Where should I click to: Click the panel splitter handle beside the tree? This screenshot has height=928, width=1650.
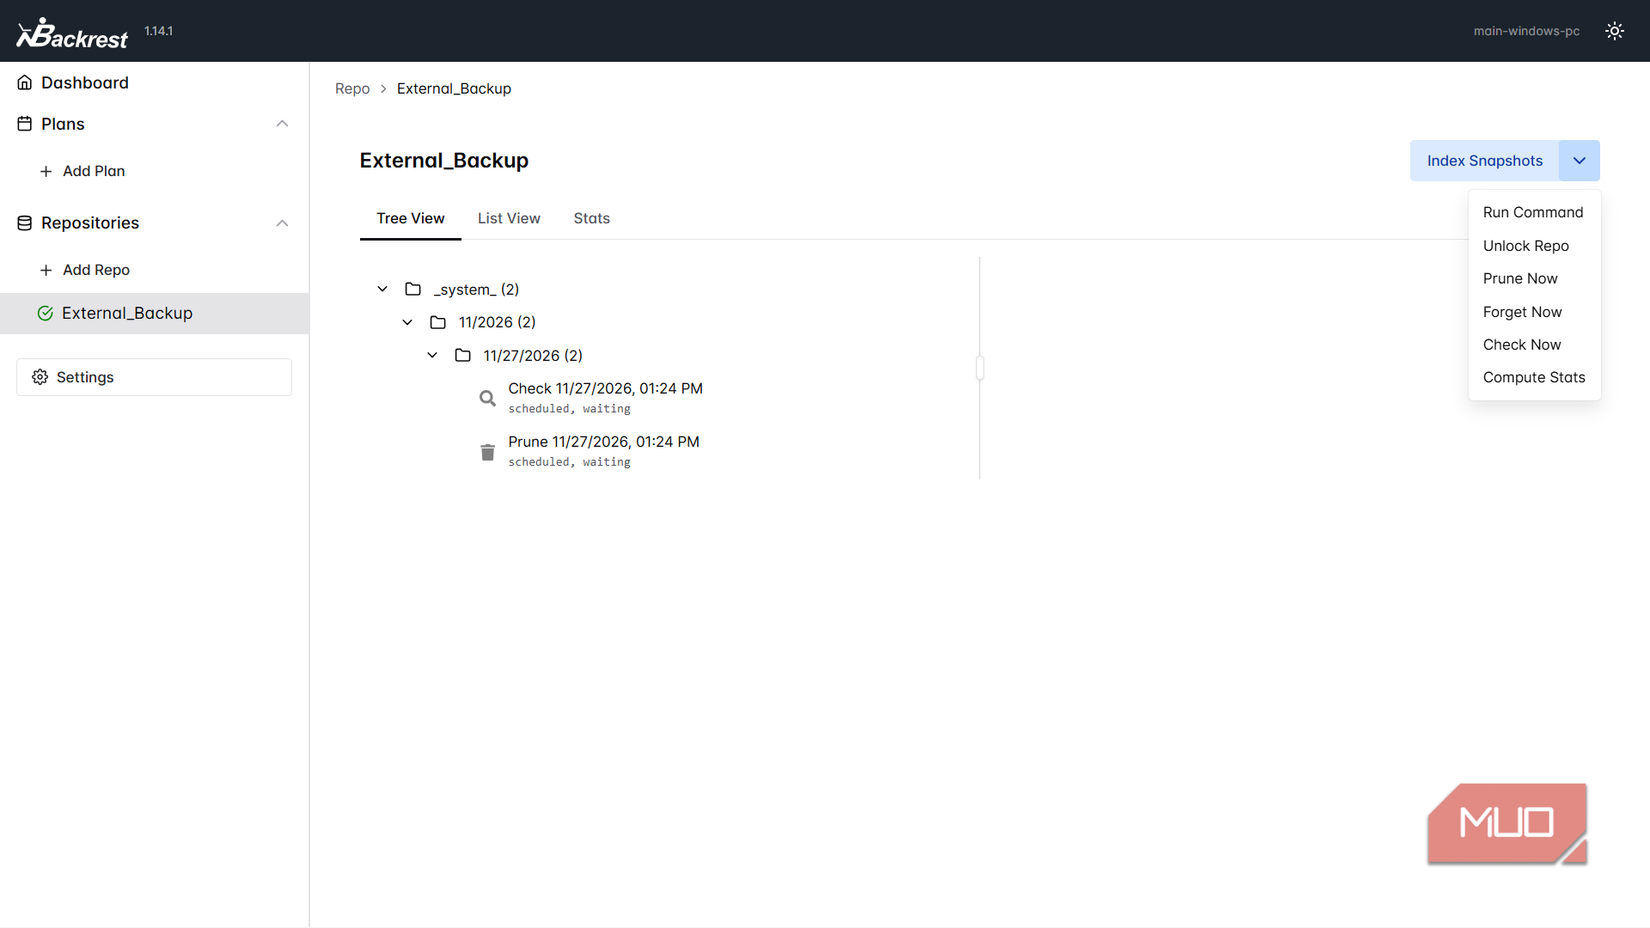pyautogui.click(x=980, y=368)
